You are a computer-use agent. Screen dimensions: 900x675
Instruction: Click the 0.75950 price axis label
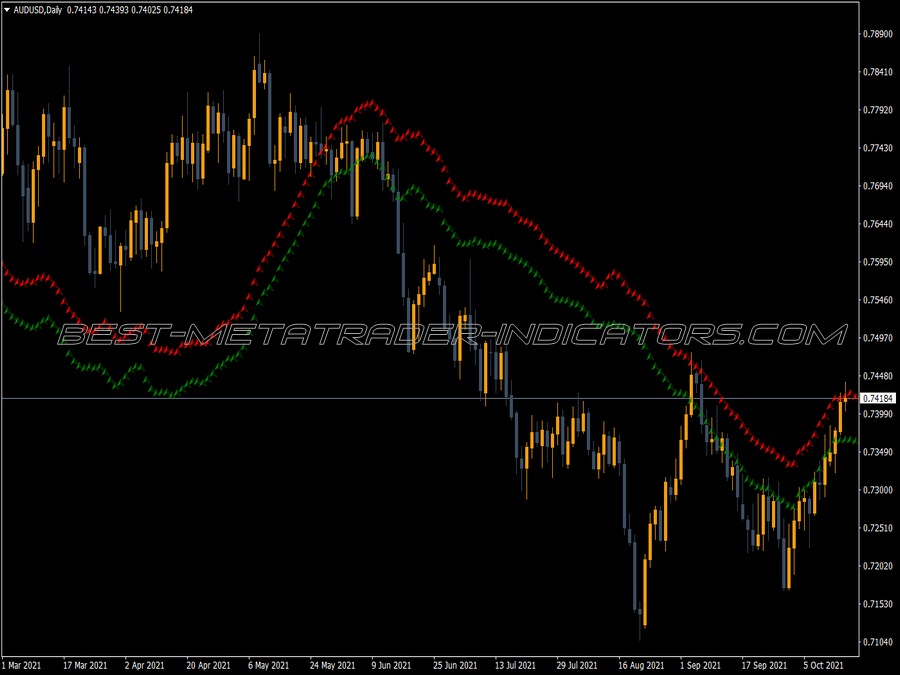[878, 262]
